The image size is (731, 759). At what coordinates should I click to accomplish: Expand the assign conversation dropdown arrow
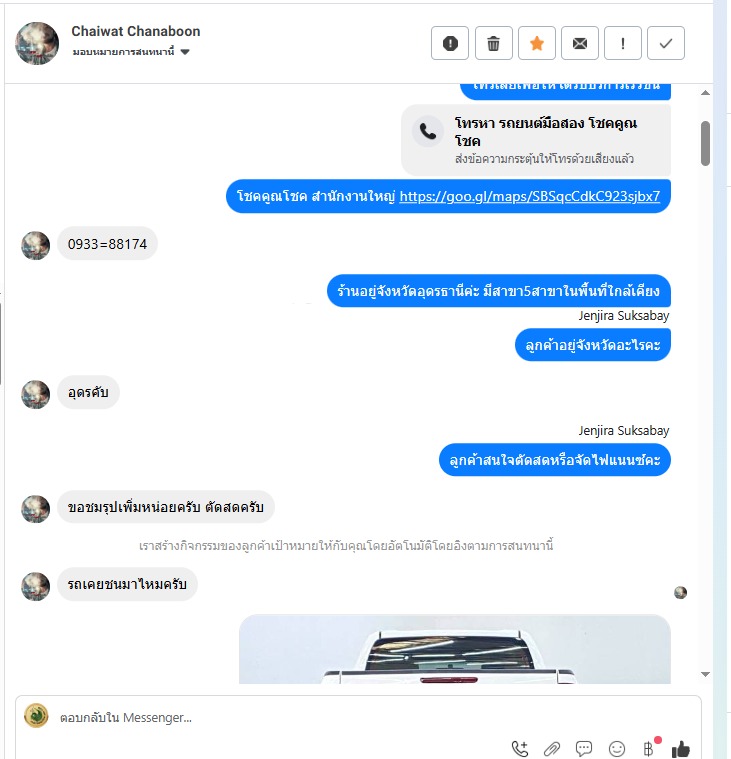click(185, 52)
